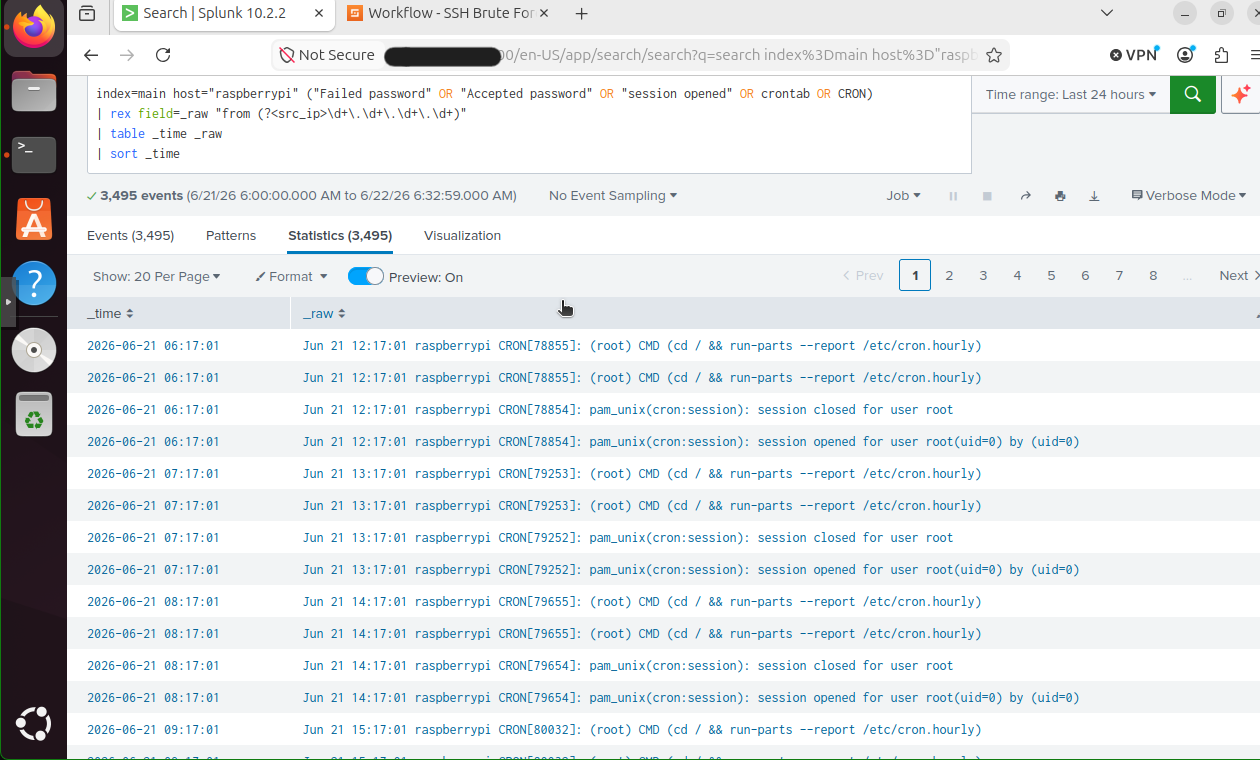Open the browser extensions puzzle icon
The width and height of the screenshot is (1260, 760).
tap(1221, 55)
